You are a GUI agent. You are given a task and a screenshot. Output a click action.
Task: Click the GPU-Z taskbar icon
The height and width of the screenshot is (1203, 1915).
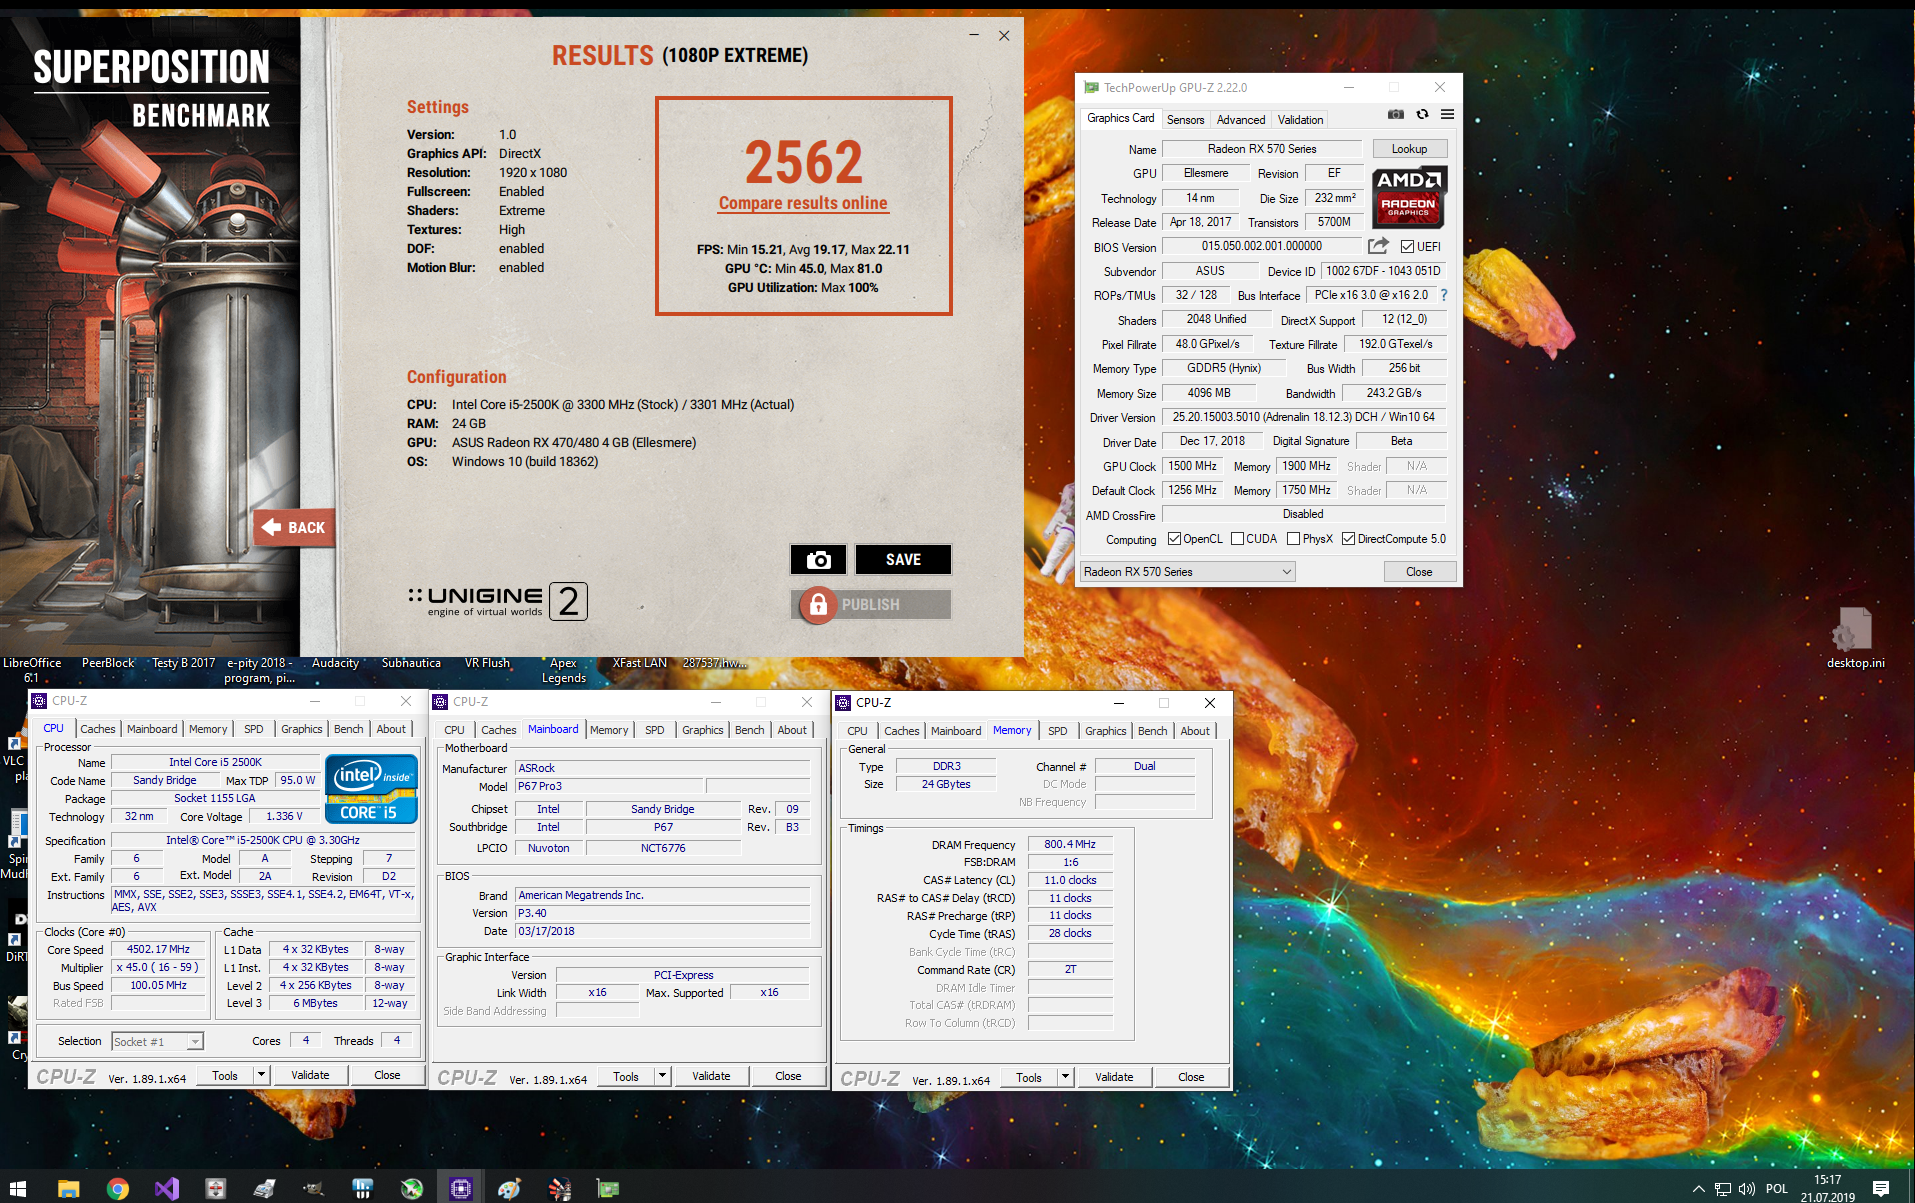tap(607, 1188)
